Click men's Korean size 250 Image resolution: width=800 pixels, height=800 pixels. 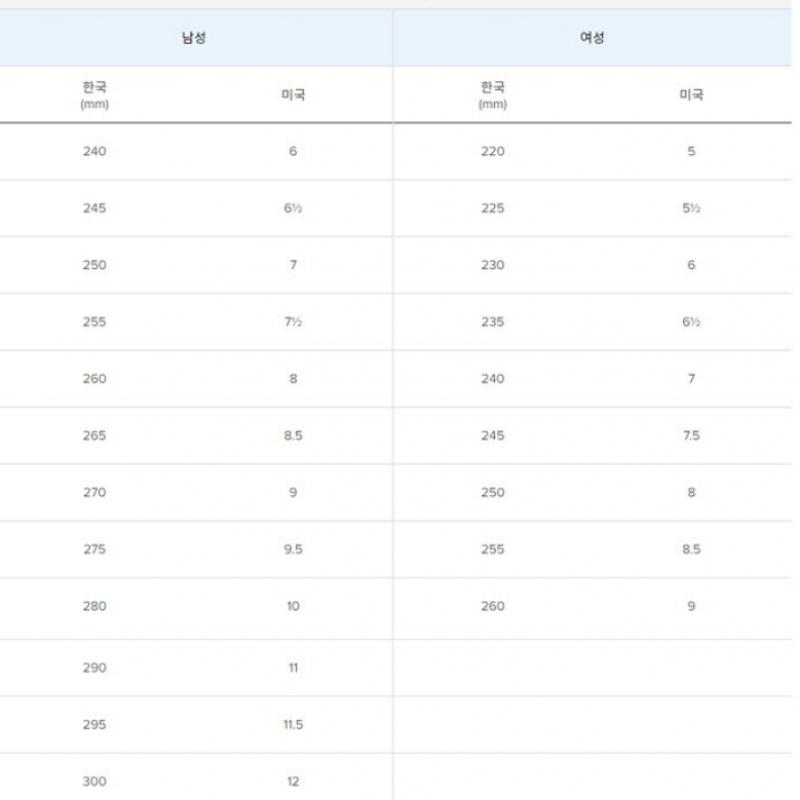tap(95, 265)
